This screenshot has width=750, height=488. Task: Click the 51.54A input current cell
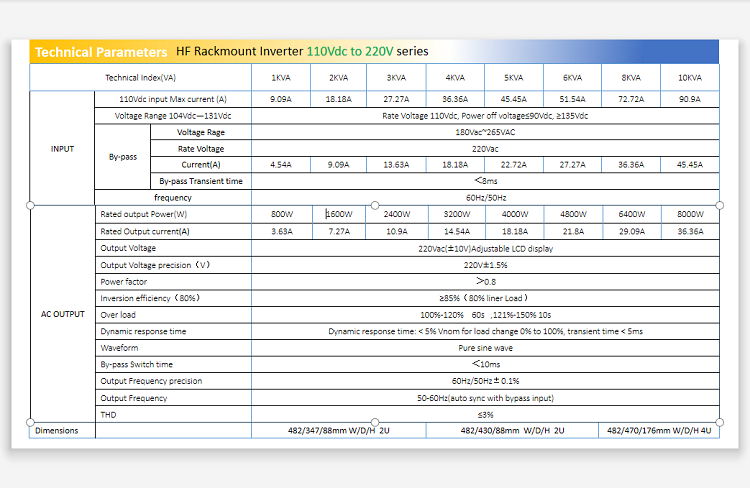point(573,99)
